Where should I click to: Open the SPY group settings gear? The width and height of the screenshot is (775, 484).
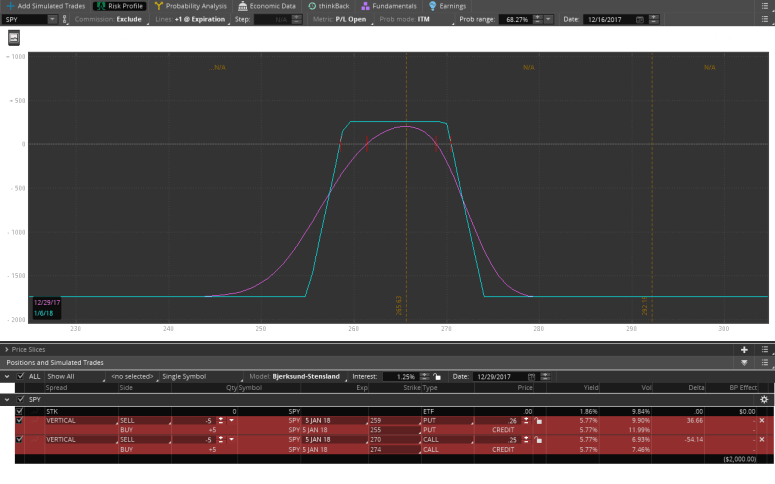[x=764, y=399]
